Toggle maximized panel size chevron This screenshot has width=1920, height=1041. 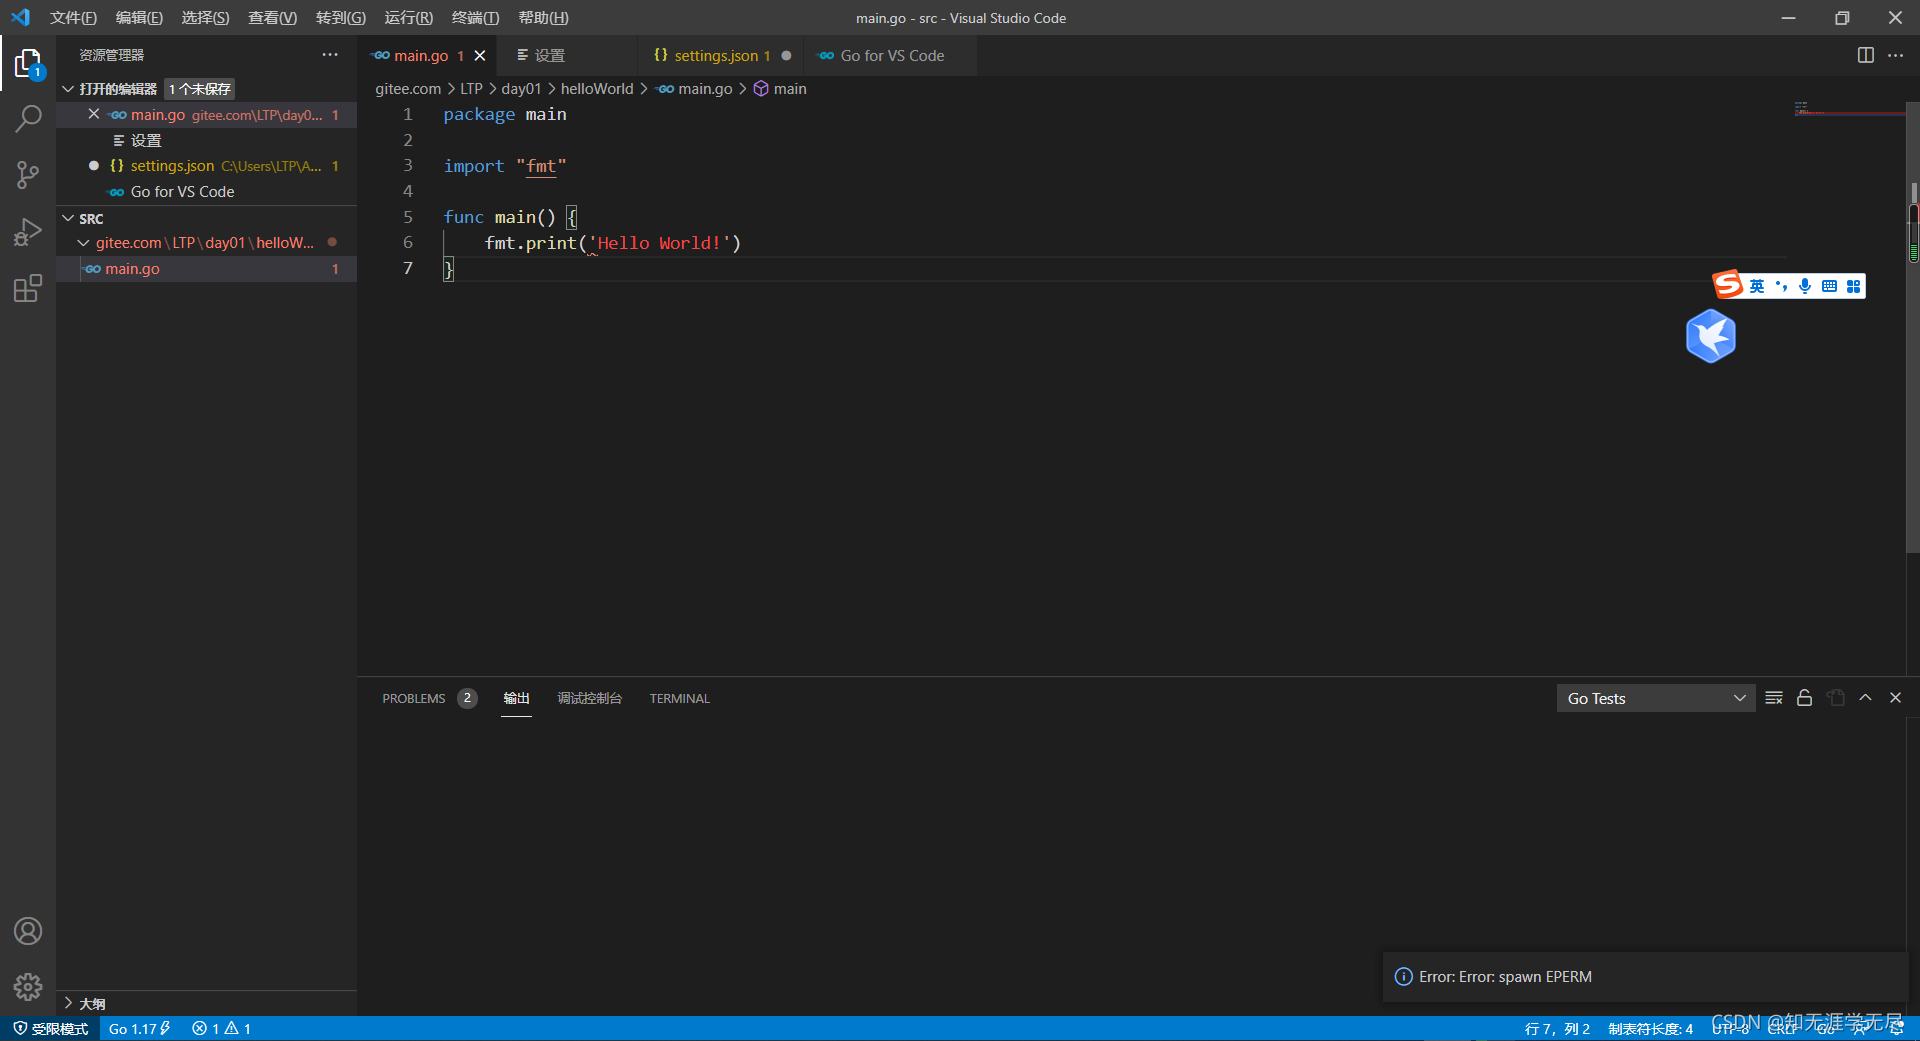point(1865,698)
